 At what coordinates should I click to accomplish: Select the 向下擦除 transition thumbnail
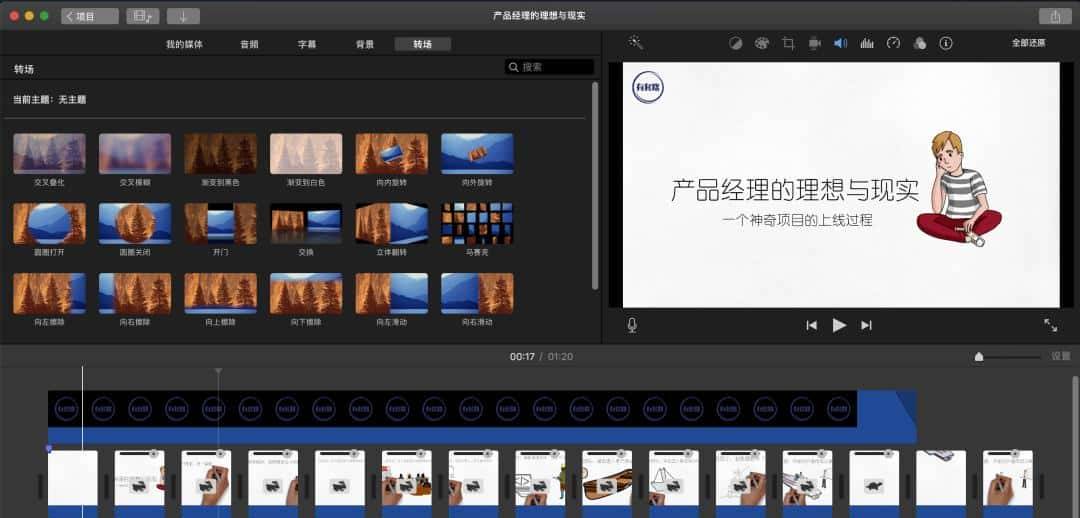click(306, 293)
